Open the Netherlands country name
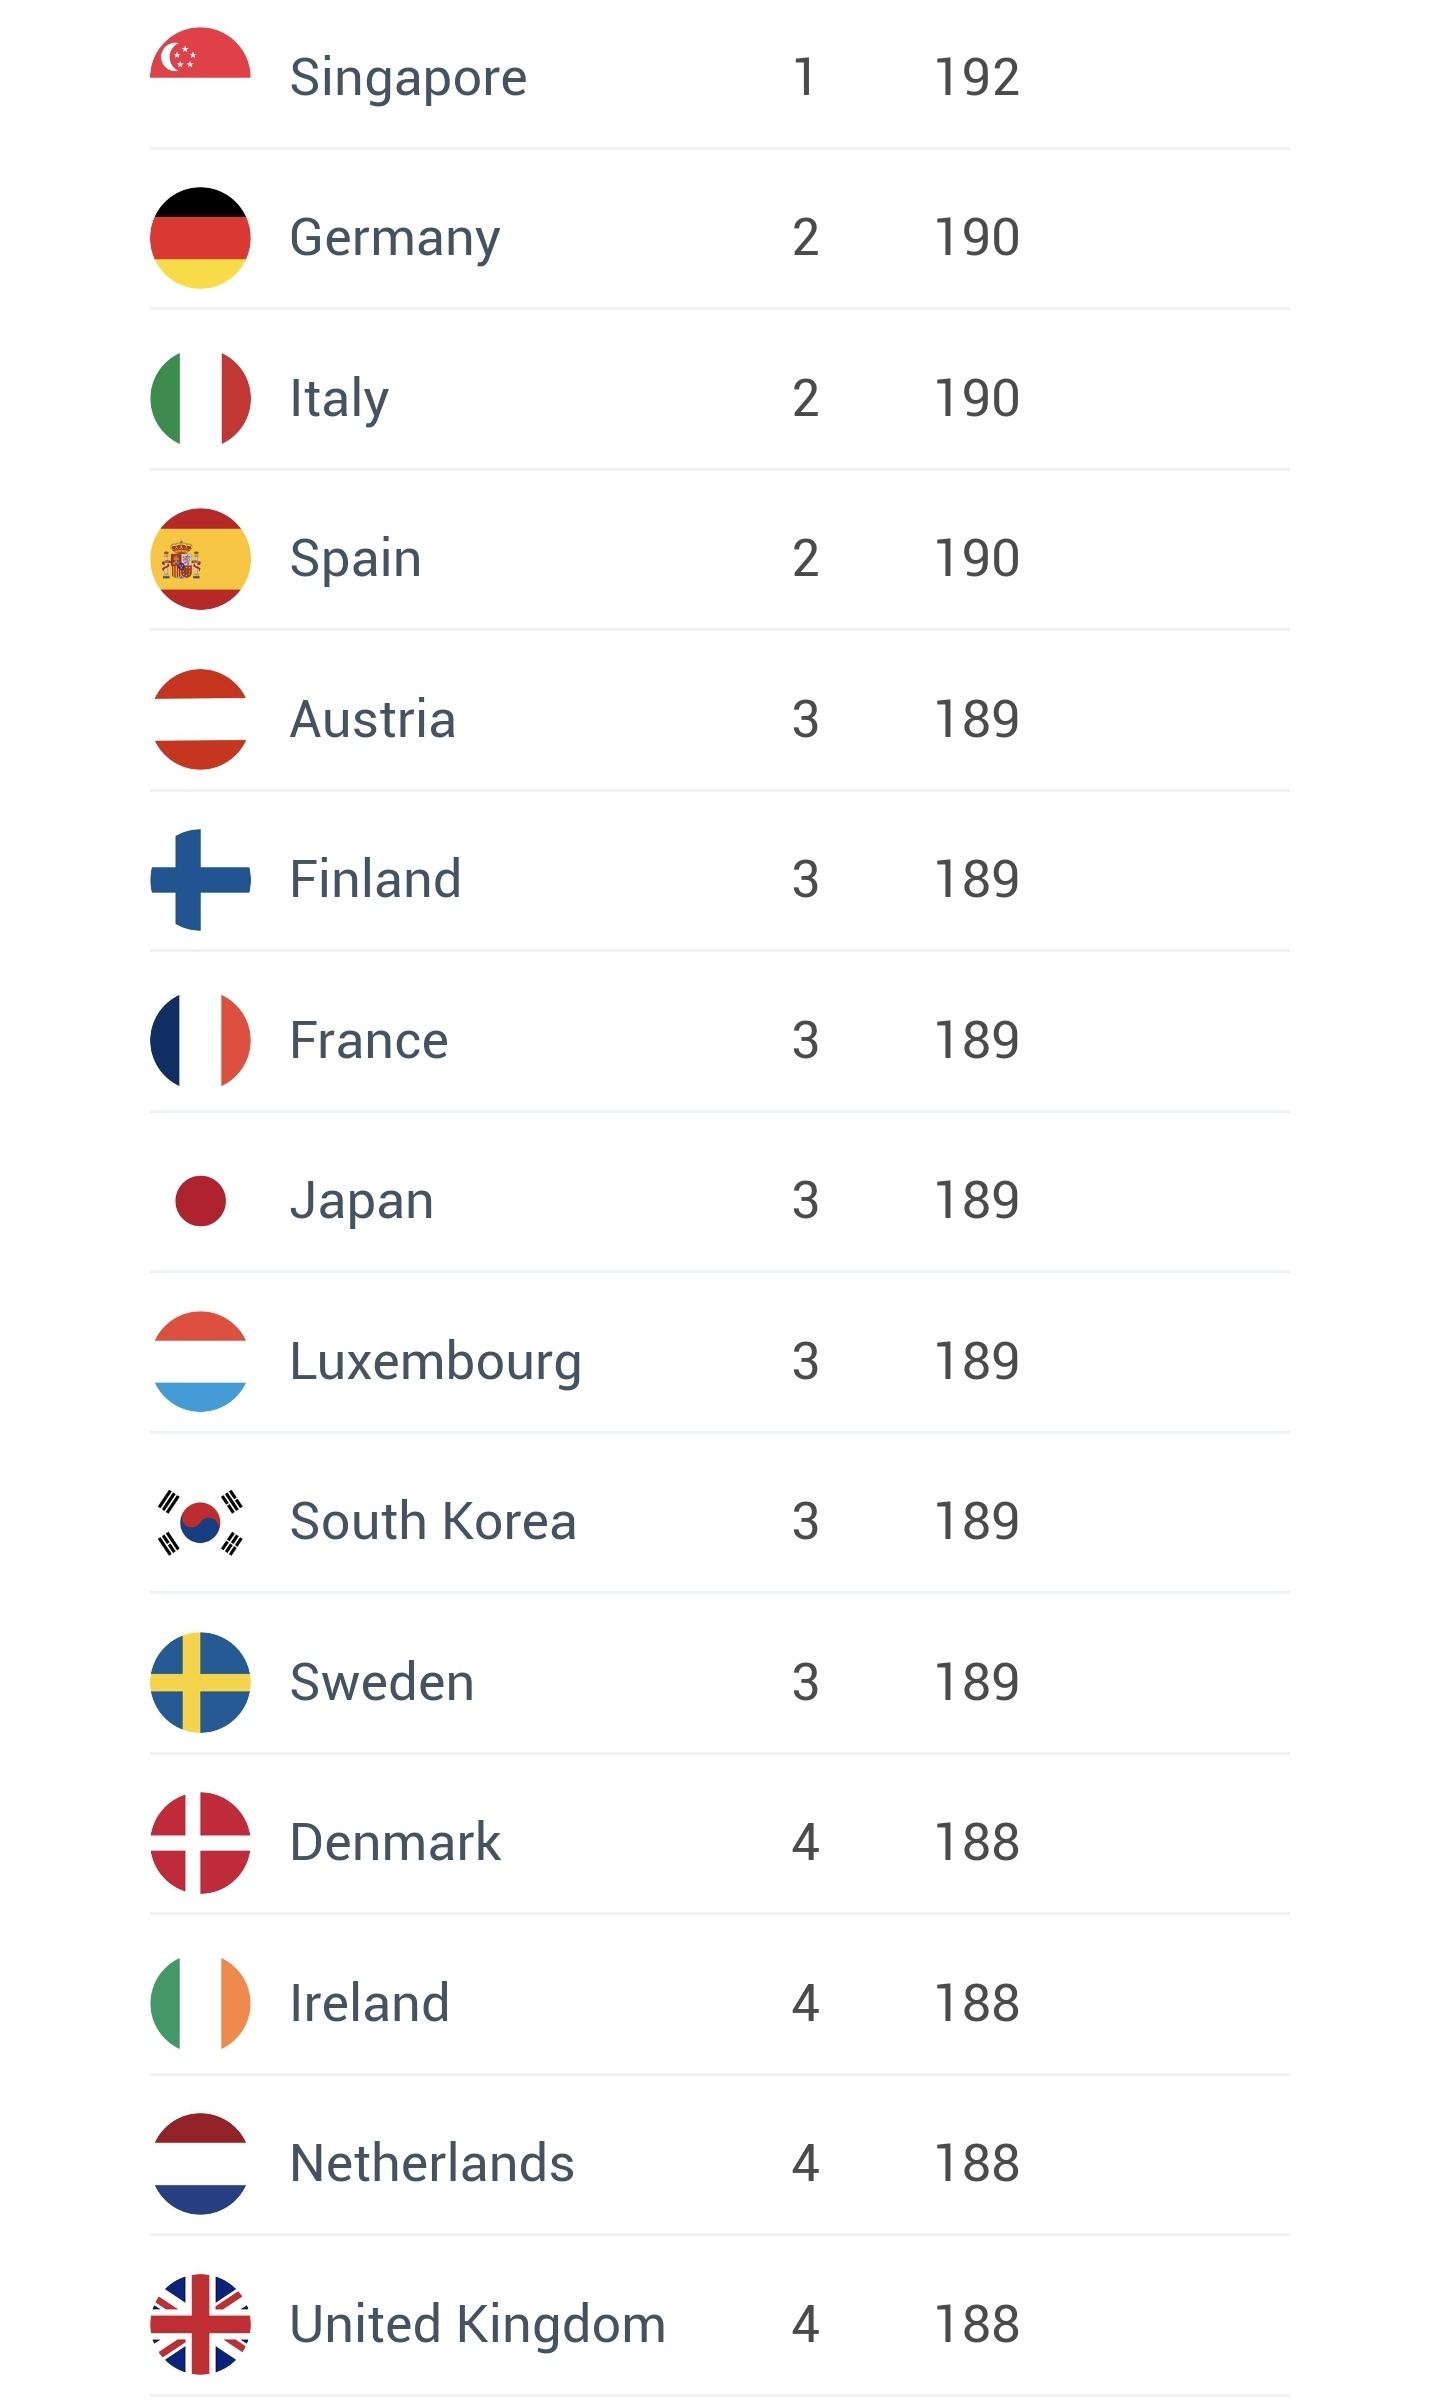Screen dimensions: 1439x2402 [432, 2163]
